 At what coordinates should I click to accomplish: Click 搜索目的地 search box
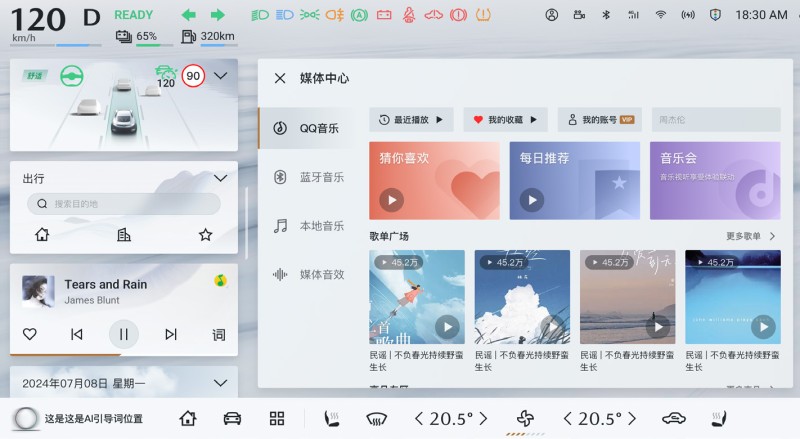124,204
